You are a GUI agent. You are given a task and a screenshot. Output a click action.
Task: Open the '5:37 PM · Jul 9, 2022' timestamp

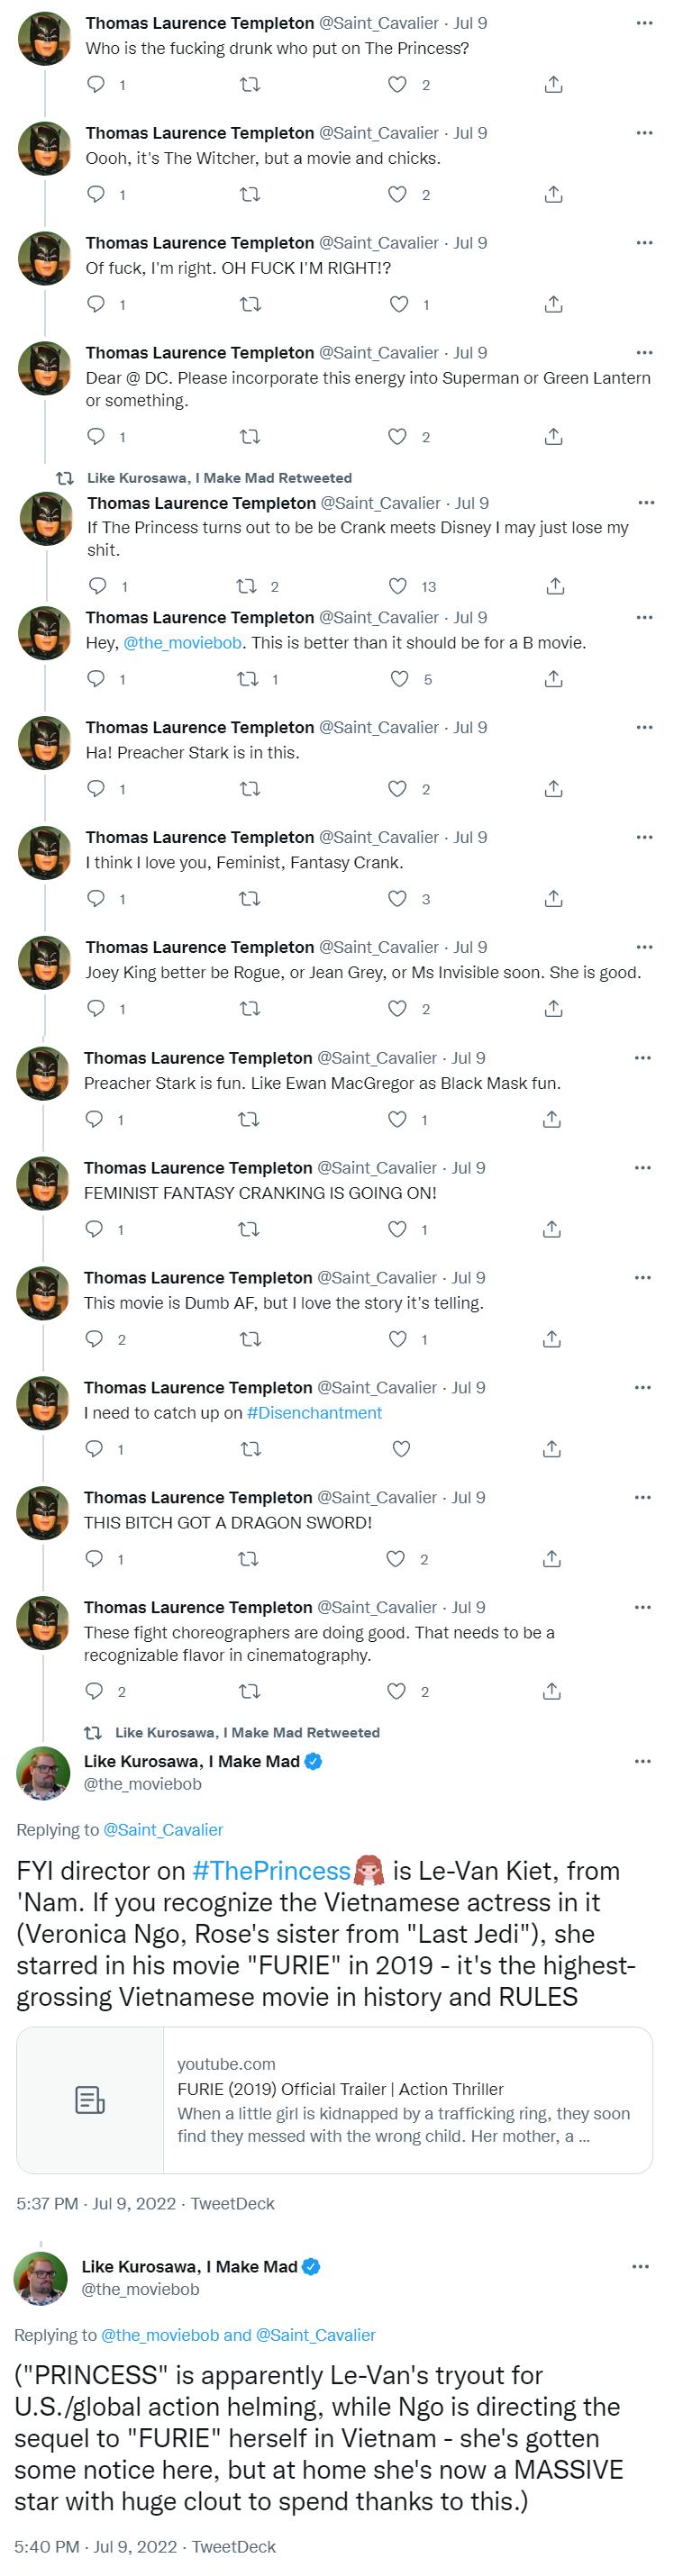96,2203
